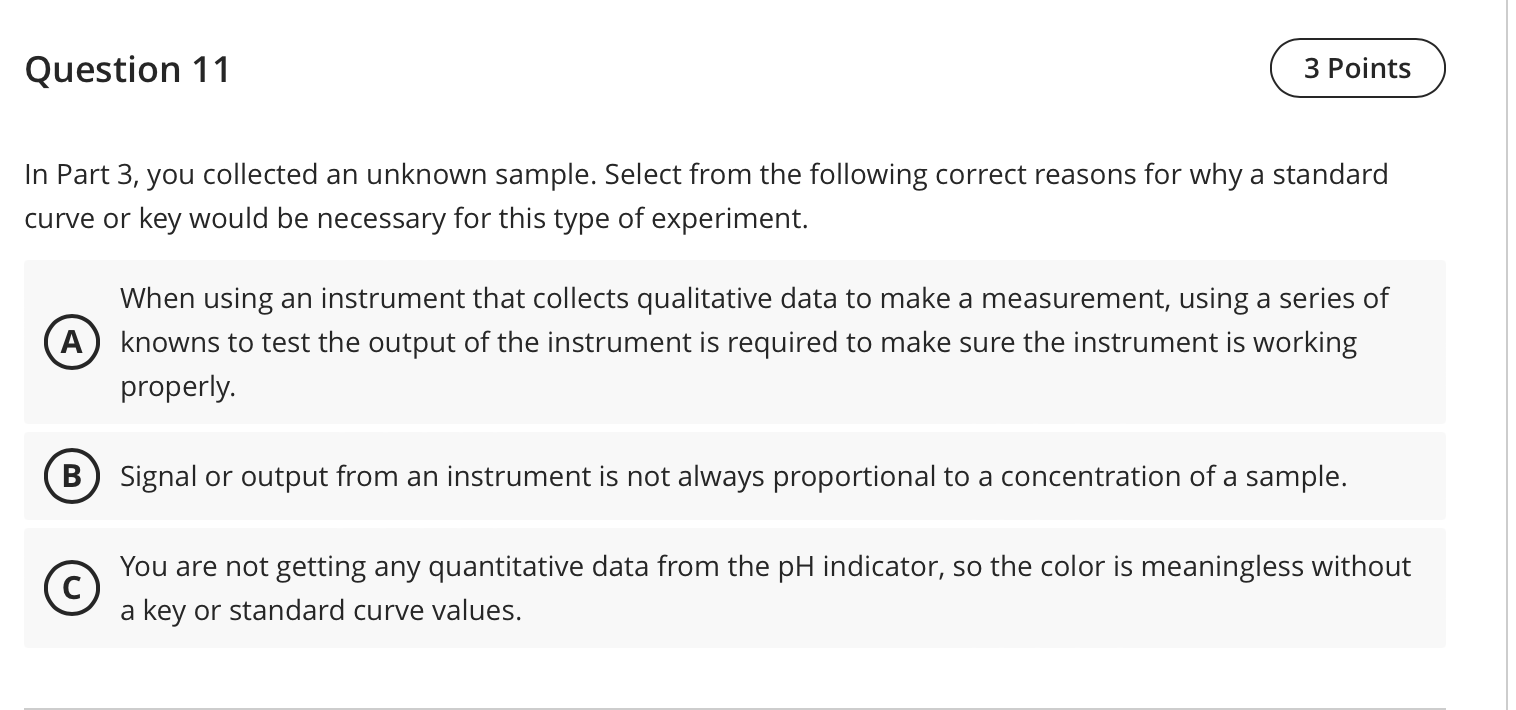The image size is (1516, 710).
Task: Click the word 'properly' in option A
Action: coord(177,386)
